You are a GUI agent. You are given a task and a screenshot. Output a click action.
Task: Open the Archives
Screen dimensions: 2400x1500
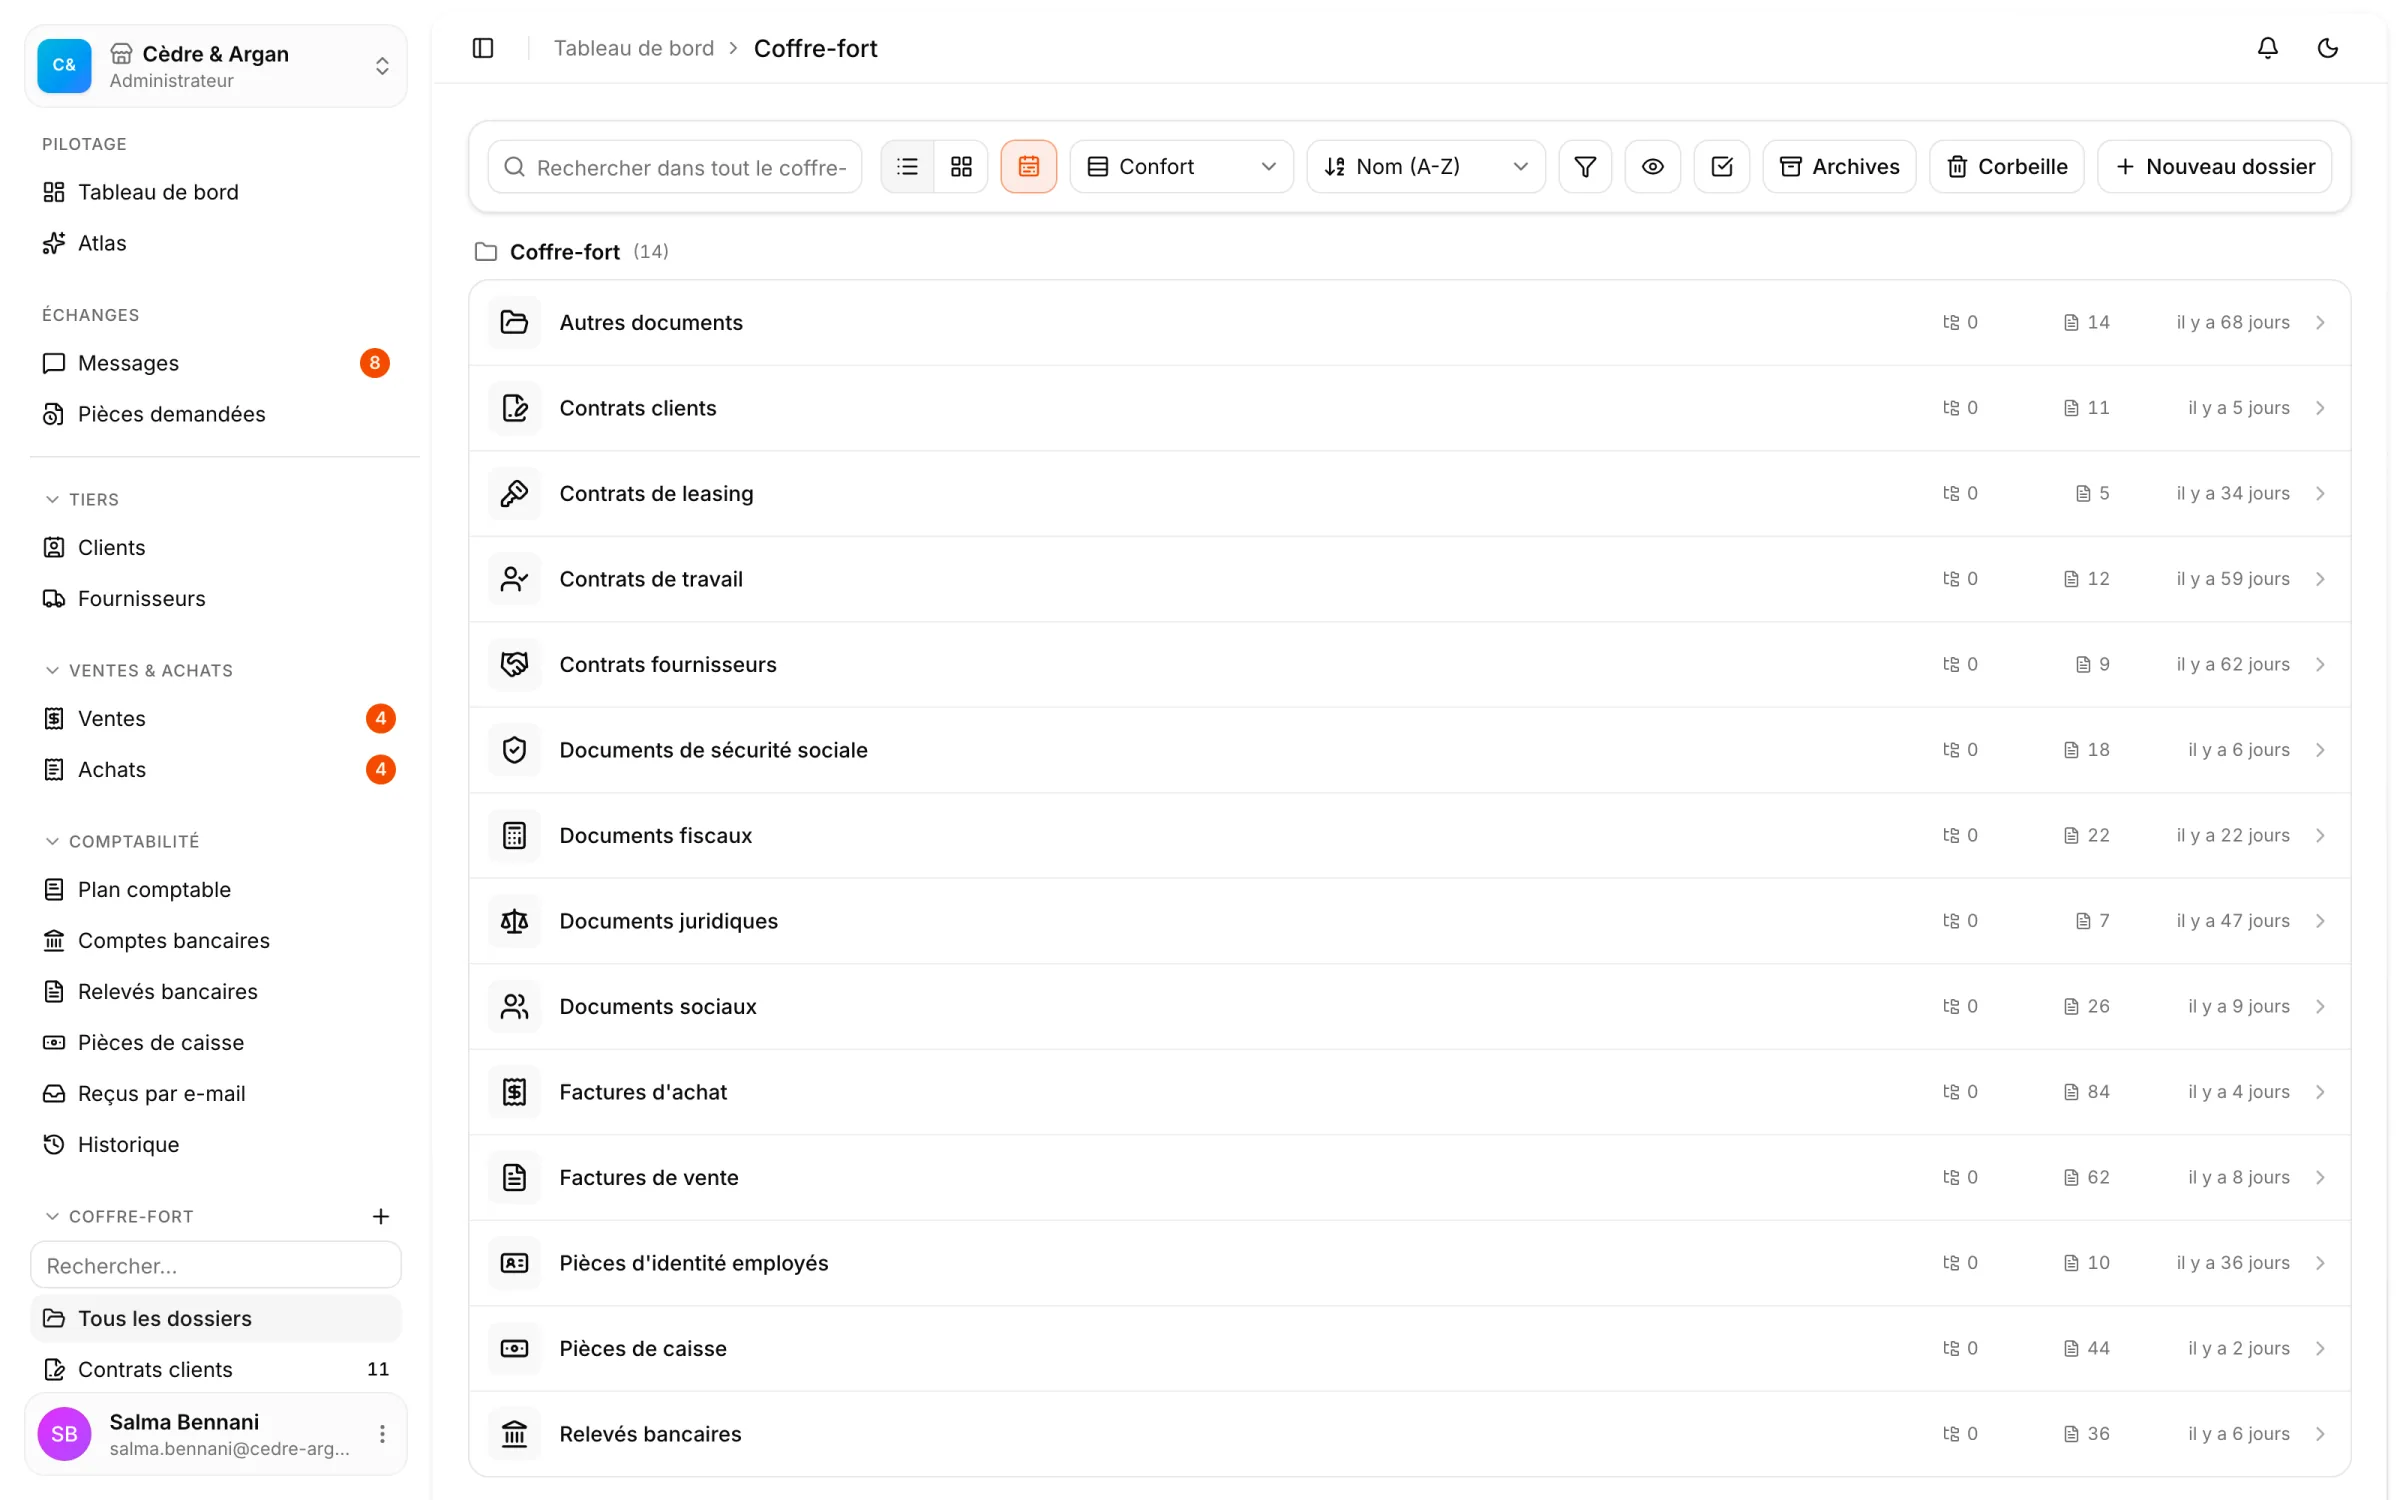pos(1839,166)
